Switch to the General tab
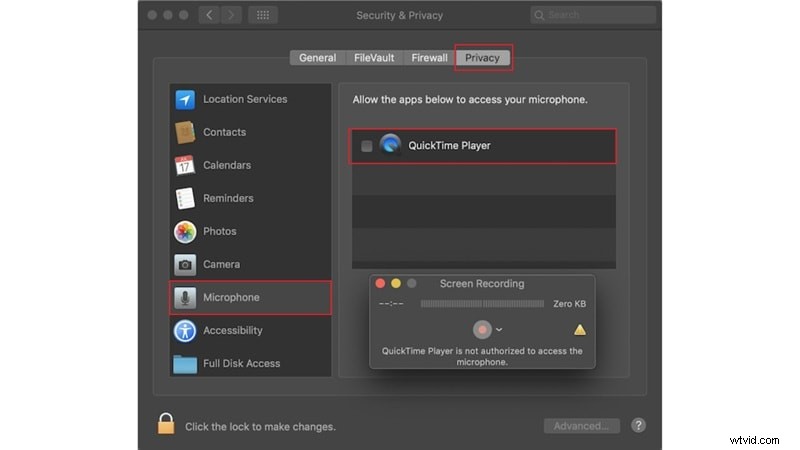 [317, 58]
